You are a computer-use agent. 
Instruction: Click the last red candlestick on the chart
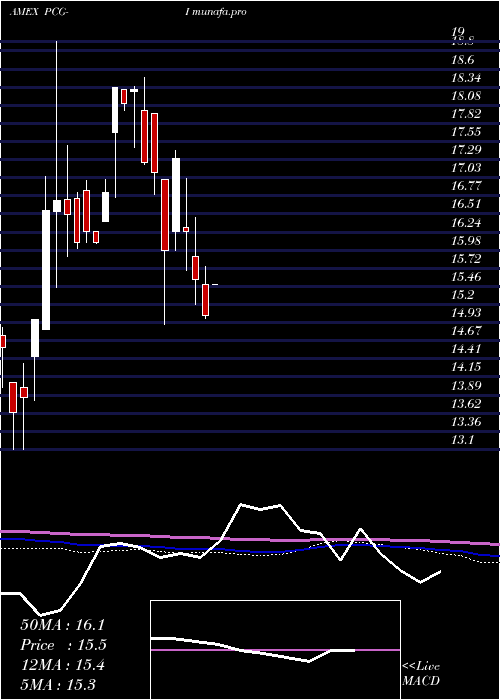[205, 300]
